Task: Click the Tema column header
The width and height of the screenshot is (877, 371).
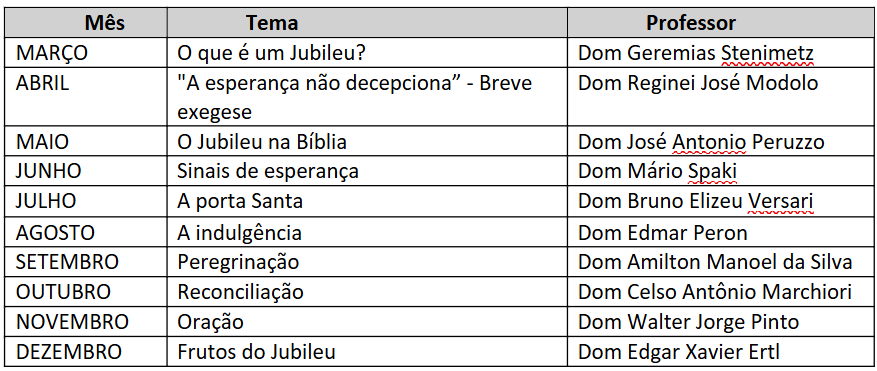Action: [x=272, y=23]
